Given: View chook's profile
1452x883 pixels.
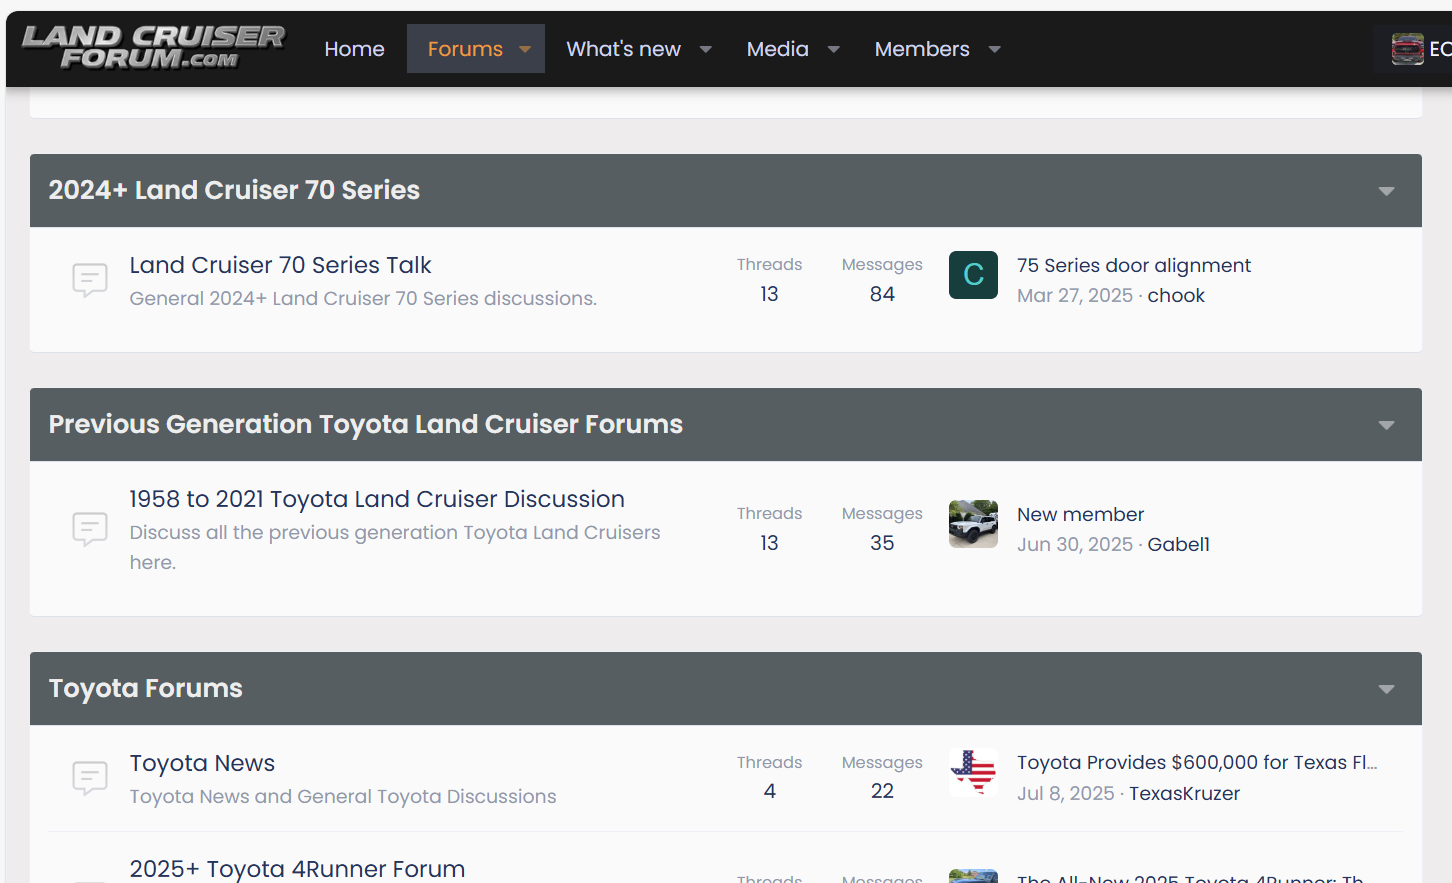Looking at the screenshot, I should click(x=1176, y=296).
